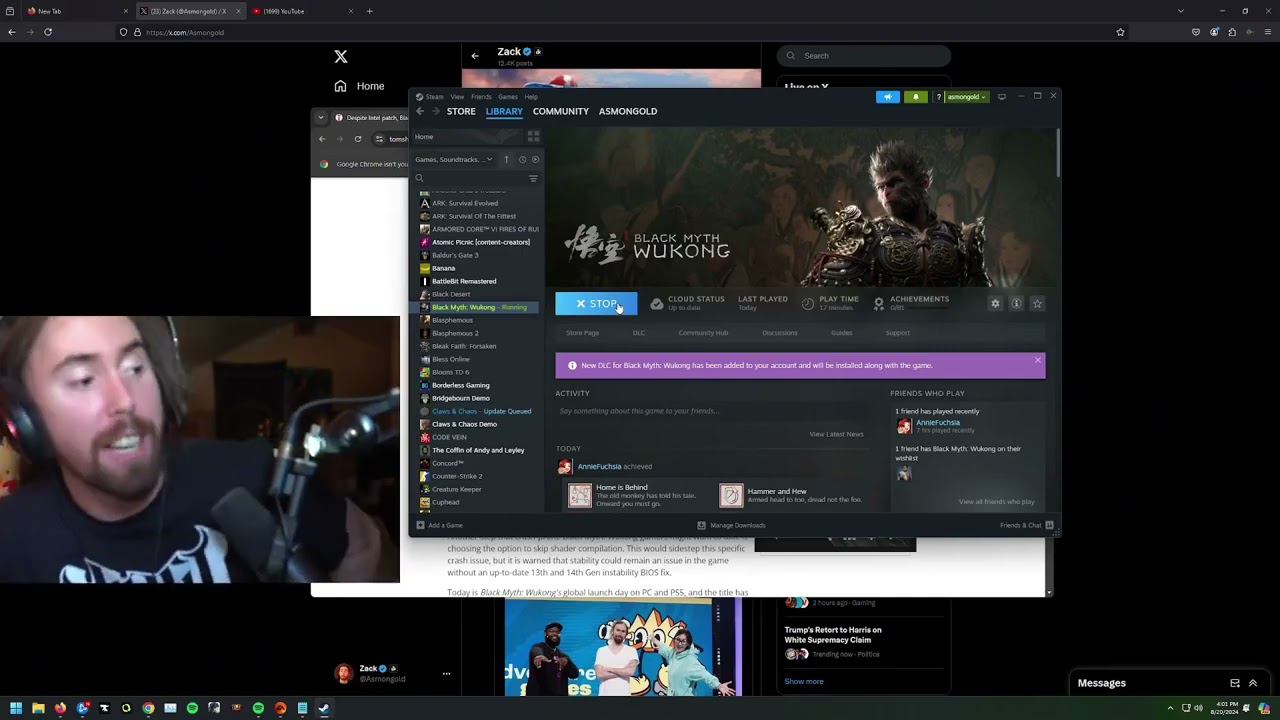View Latest News for Wukong
This screenshot has height=720, width=1280.
(x=836, y=434)
